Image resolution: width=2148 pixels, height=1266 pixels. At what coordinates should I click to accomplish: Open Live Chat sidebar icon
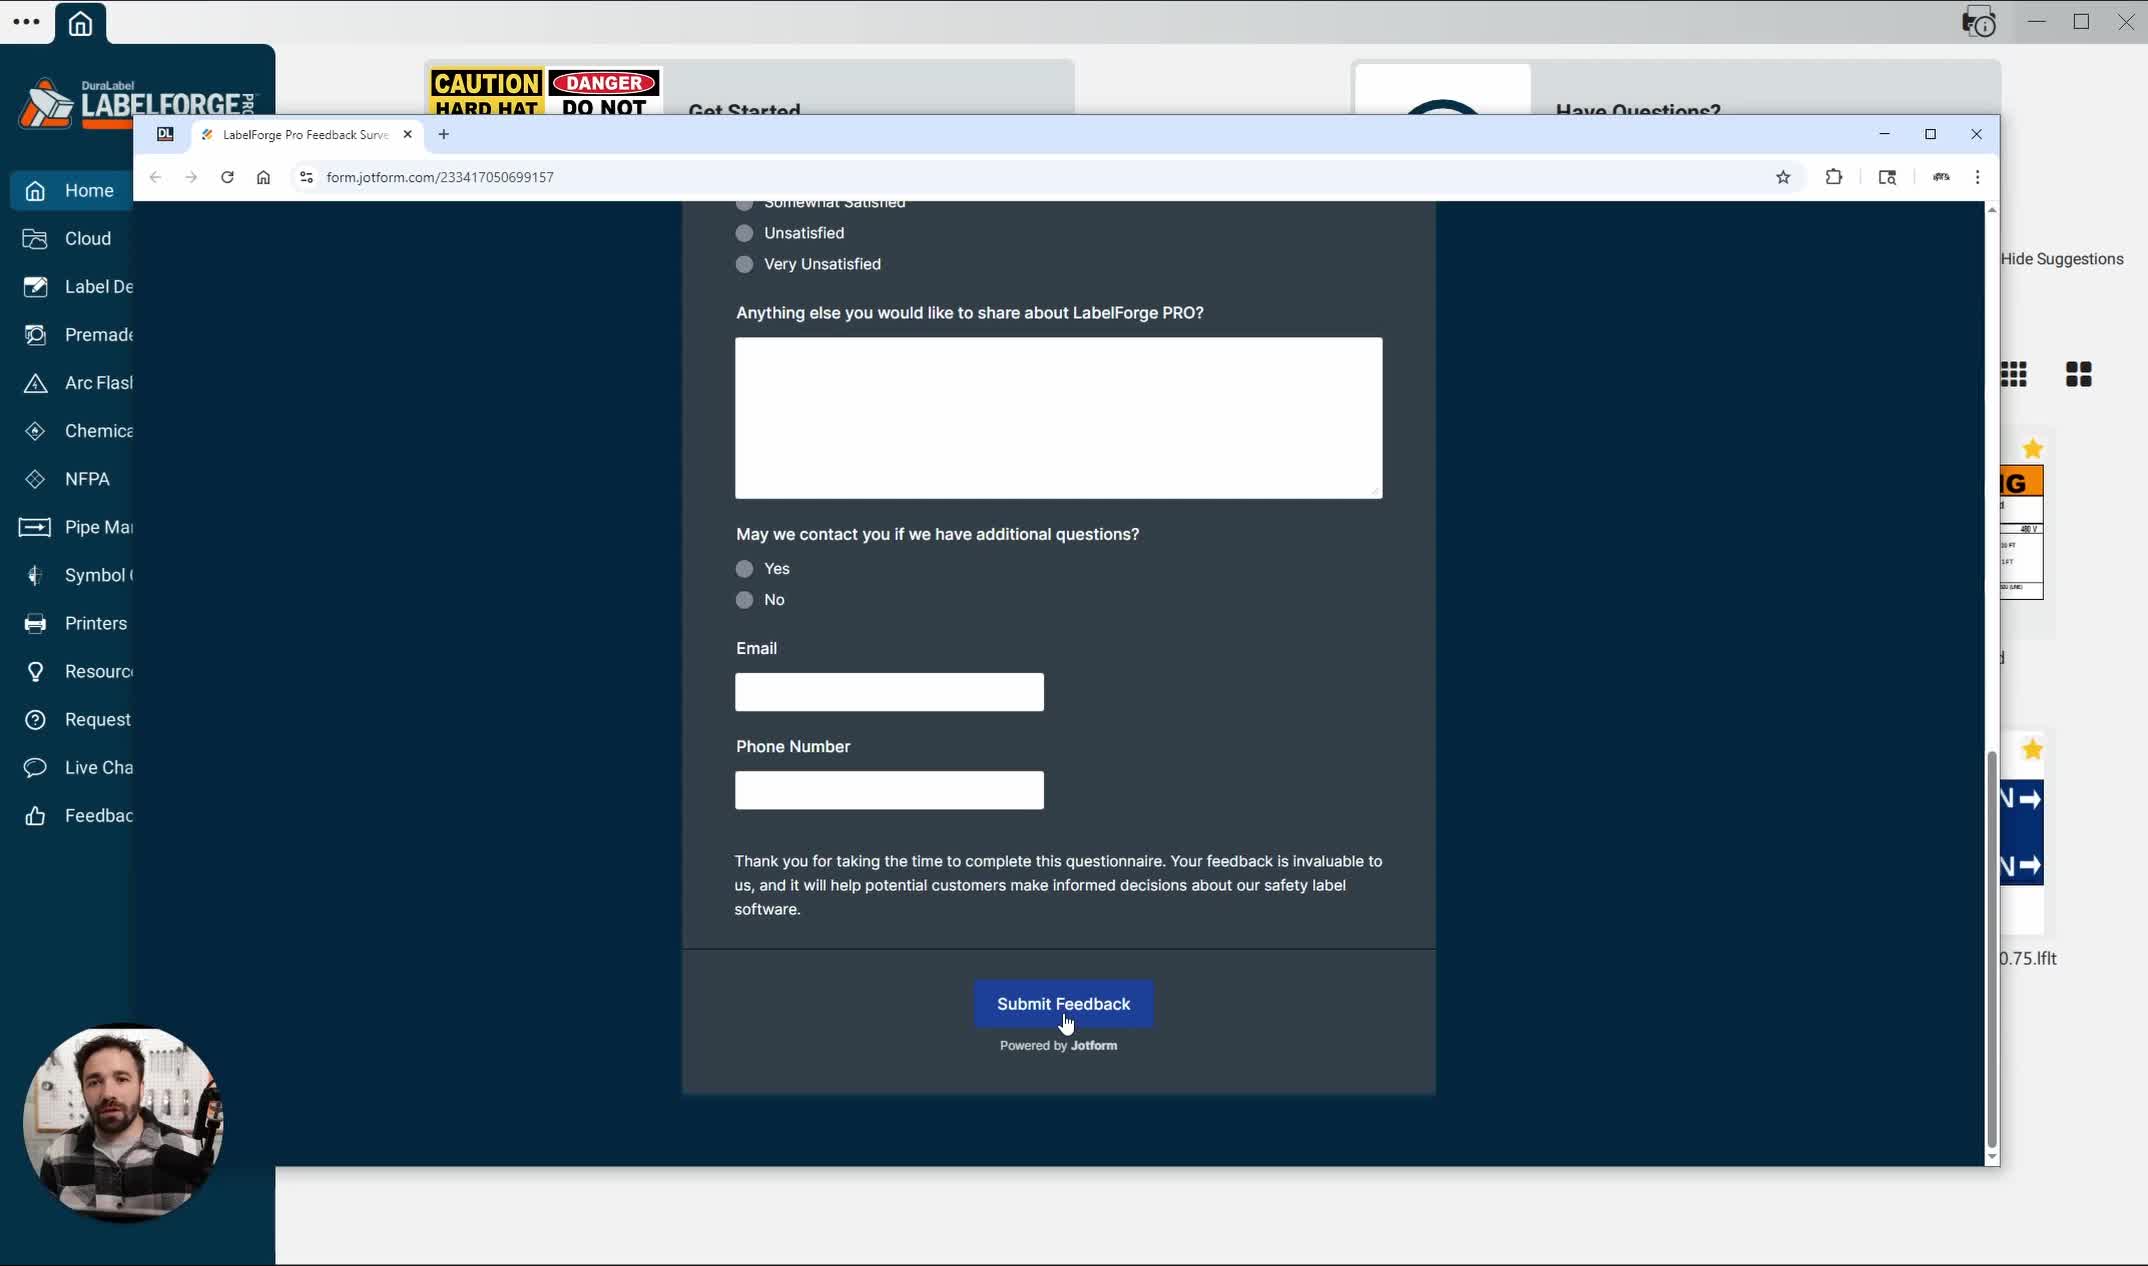click(x=35, y=767)
